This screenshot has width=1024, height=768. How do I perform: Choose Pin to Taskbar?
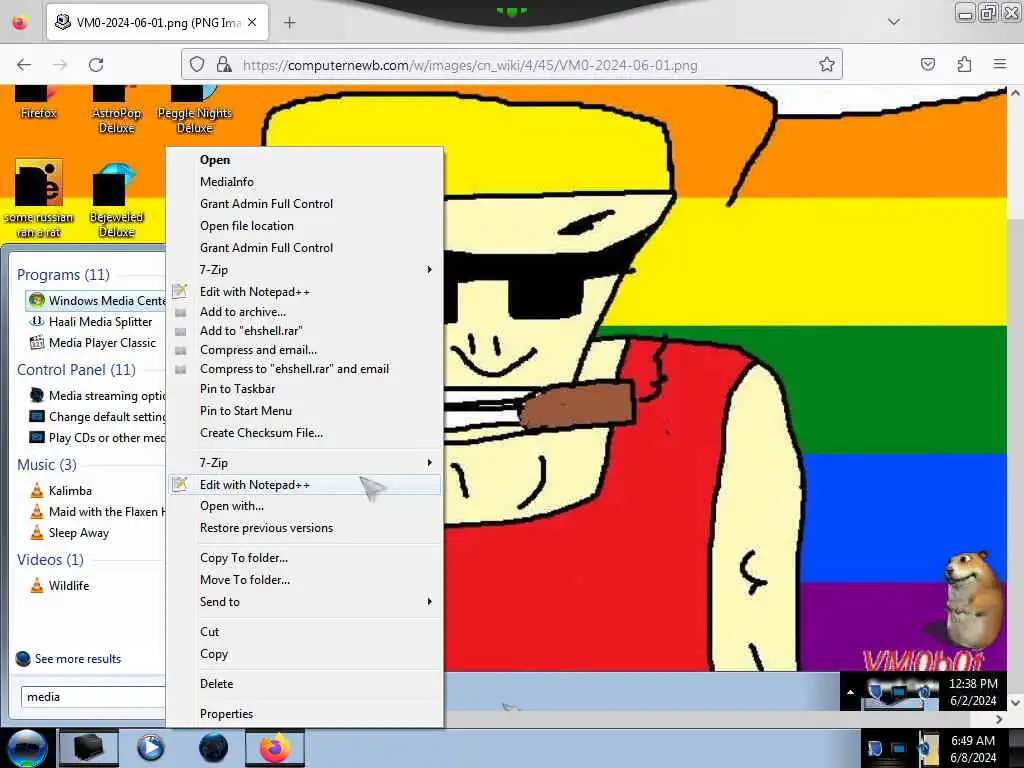(238, 389)
